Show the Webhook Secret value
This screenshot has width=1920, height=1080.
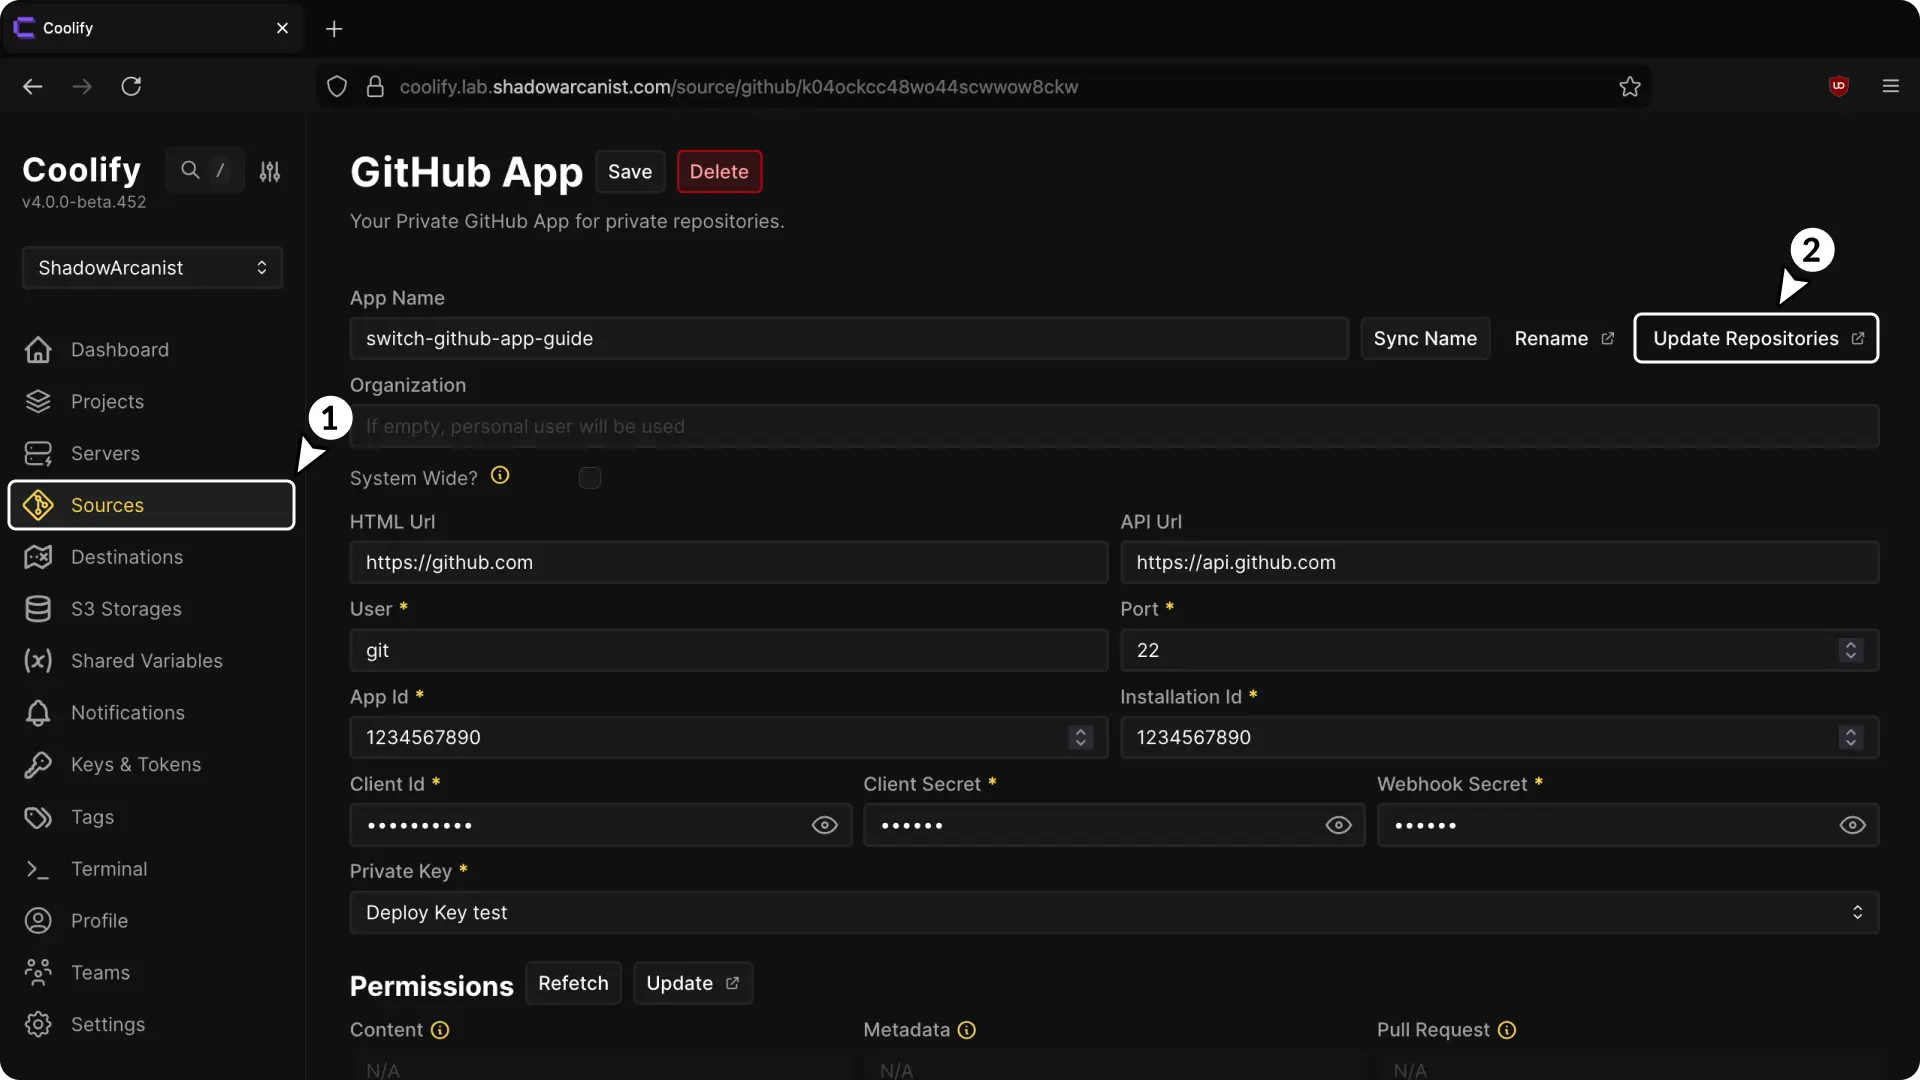1852,825
